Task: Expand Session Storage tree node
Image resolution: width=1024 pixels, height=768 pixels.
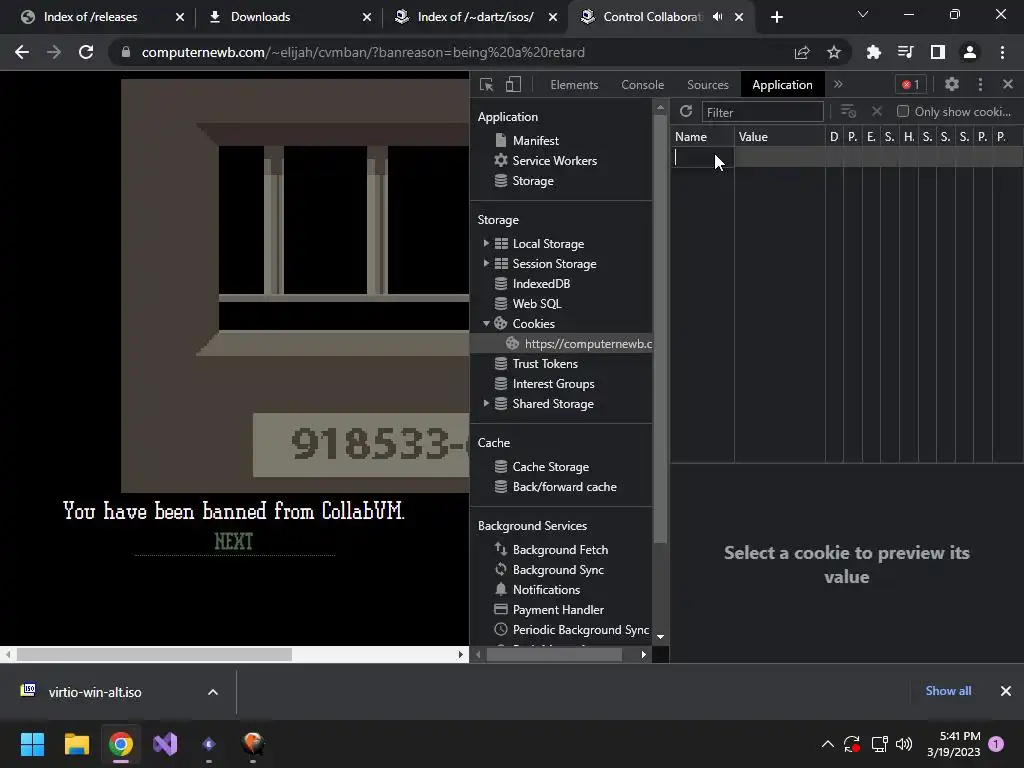Action: (x=486, y=263)
